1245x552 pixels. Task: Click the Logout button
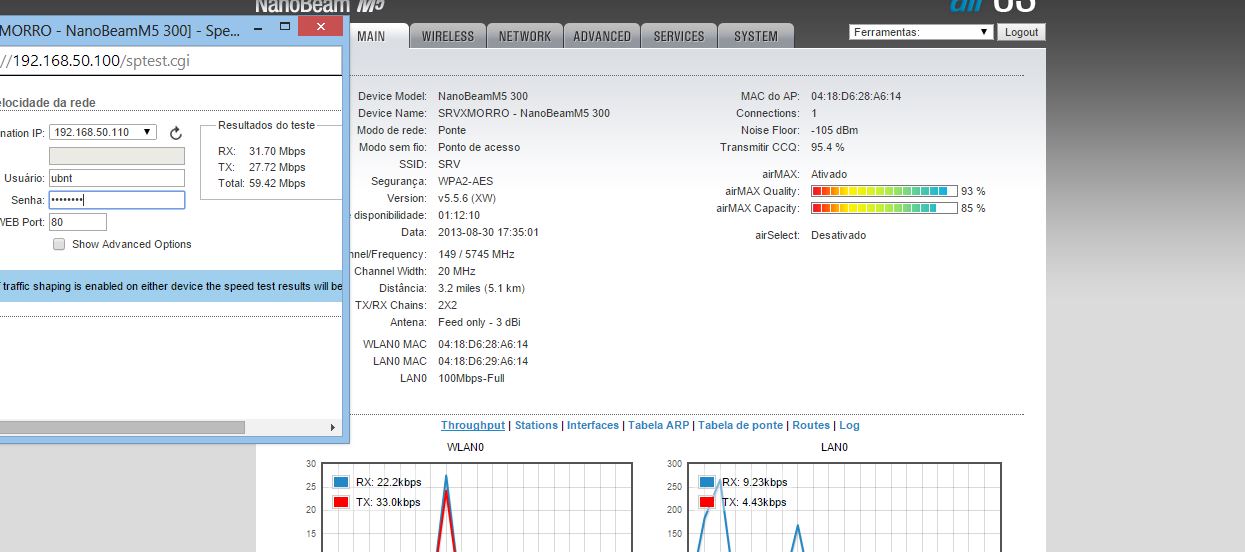point(1021,32)
